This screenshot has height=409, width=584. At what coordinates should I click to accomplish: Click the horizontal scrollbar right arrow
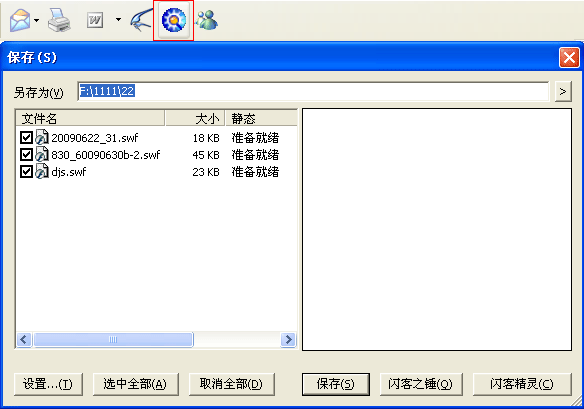[288, 339]
